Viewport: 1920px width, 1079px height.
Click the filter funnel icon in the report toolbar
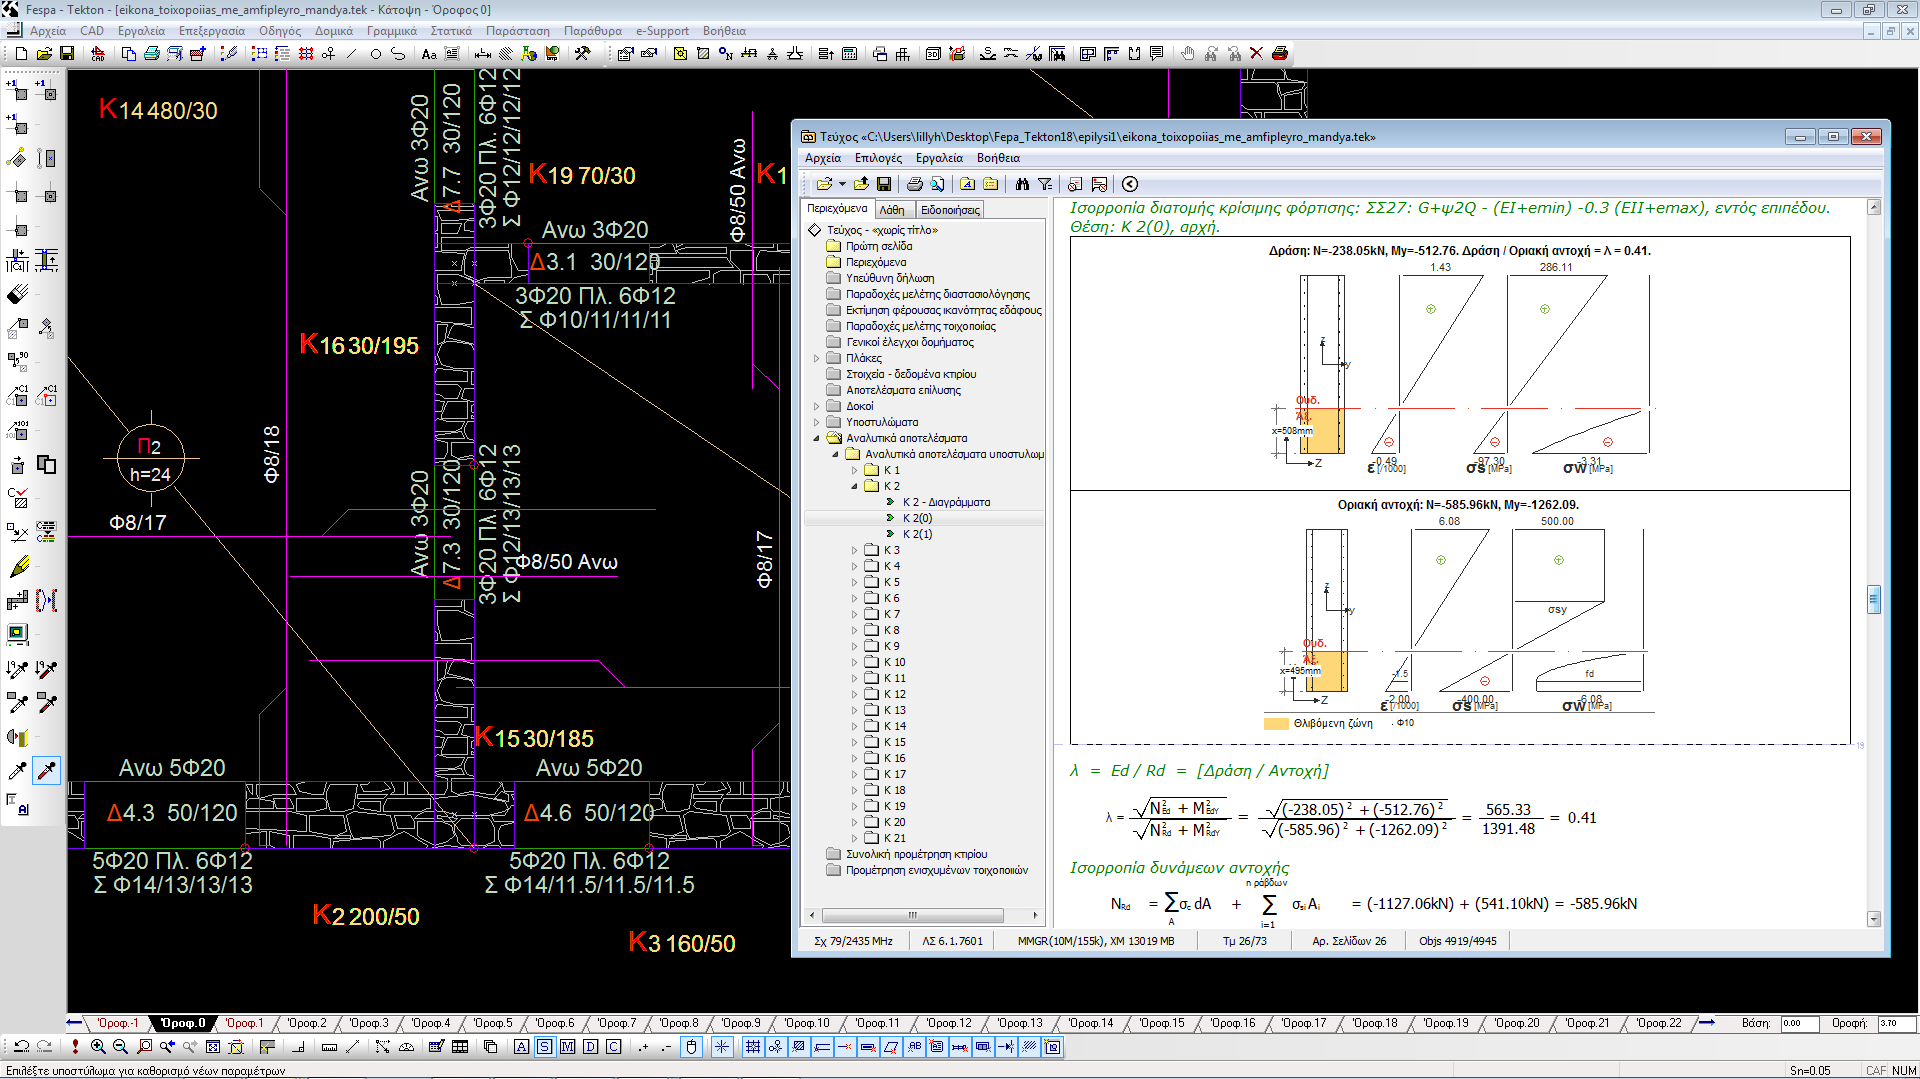1045,184
